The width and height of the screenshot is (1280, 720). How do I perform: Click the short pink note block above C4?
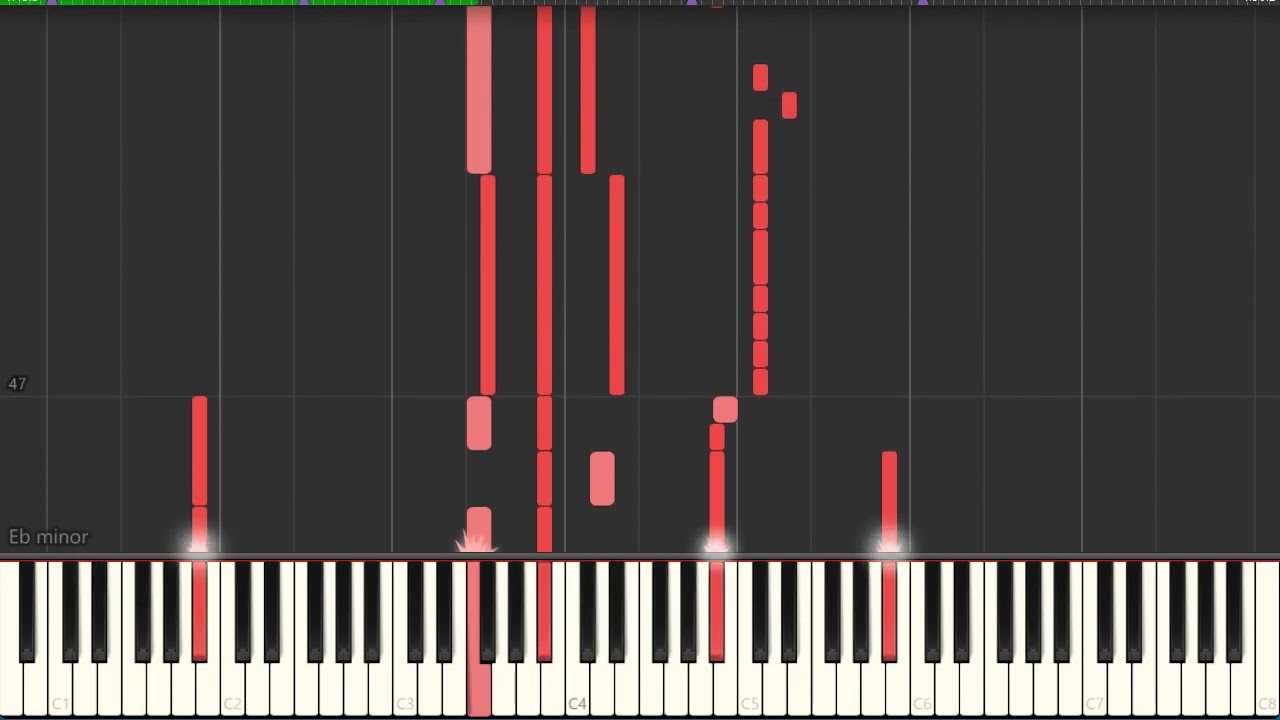pos(602,478)
